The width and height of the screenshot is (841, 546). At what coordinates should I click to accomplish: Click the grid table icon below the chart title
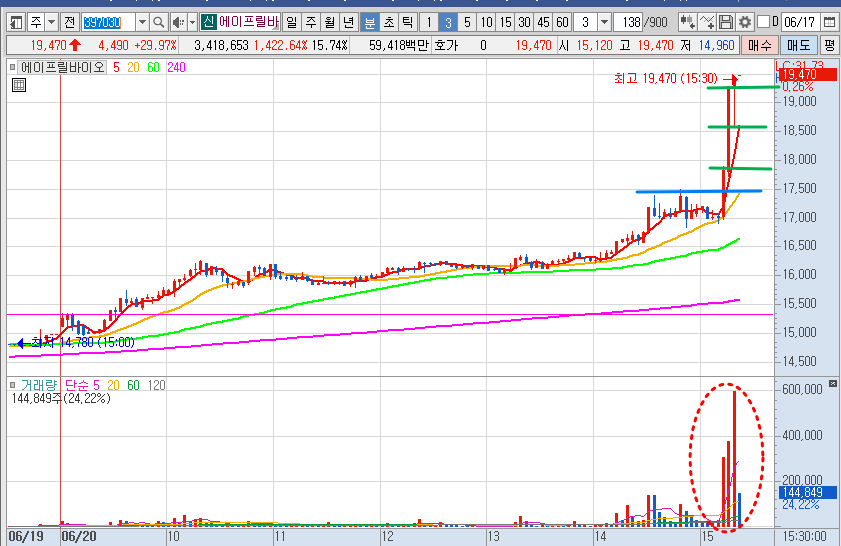(19, 85)
